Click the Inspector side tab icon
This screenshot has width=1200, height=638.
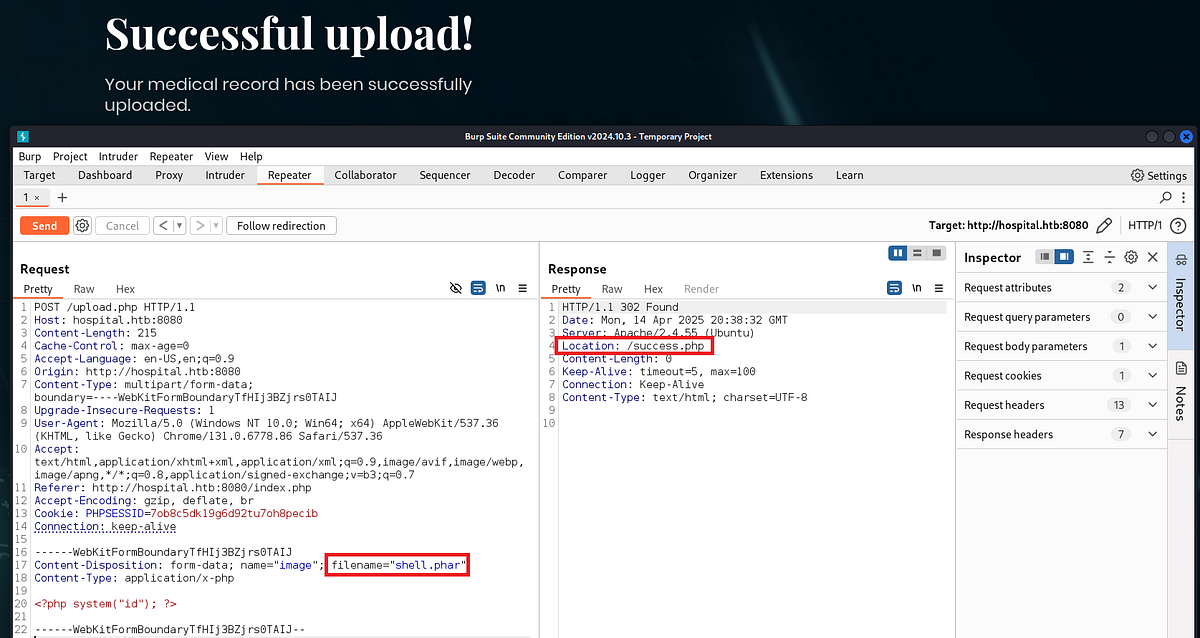click(x=1181, y=260)
